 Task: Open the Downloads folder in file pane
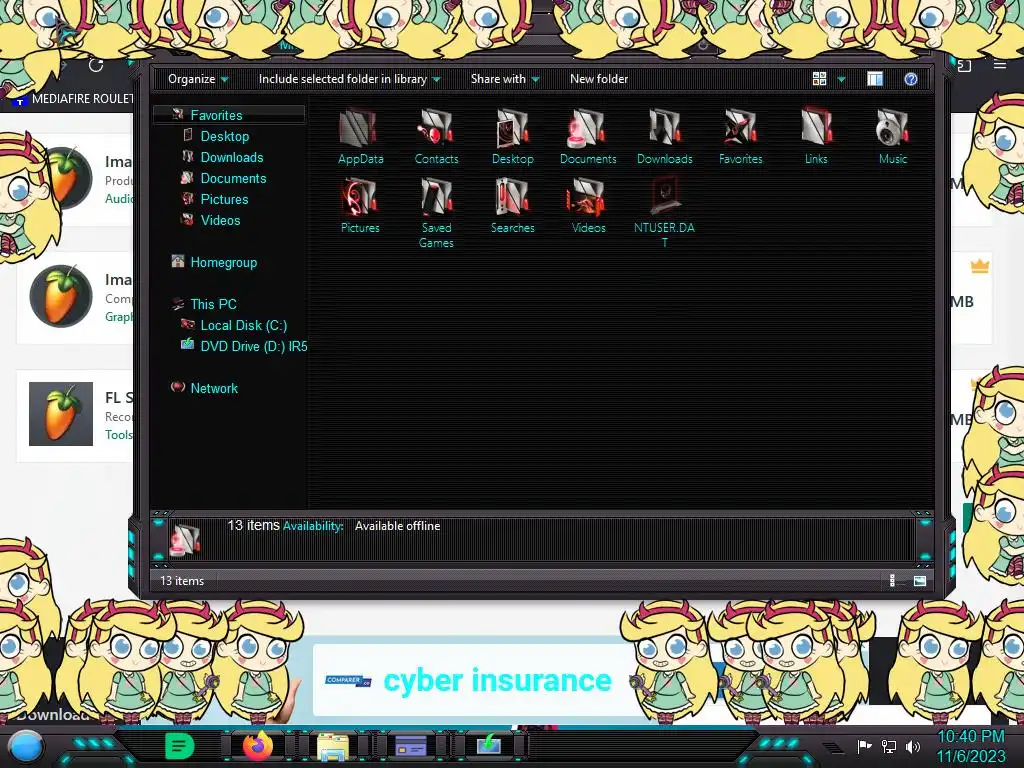point(665,136)
